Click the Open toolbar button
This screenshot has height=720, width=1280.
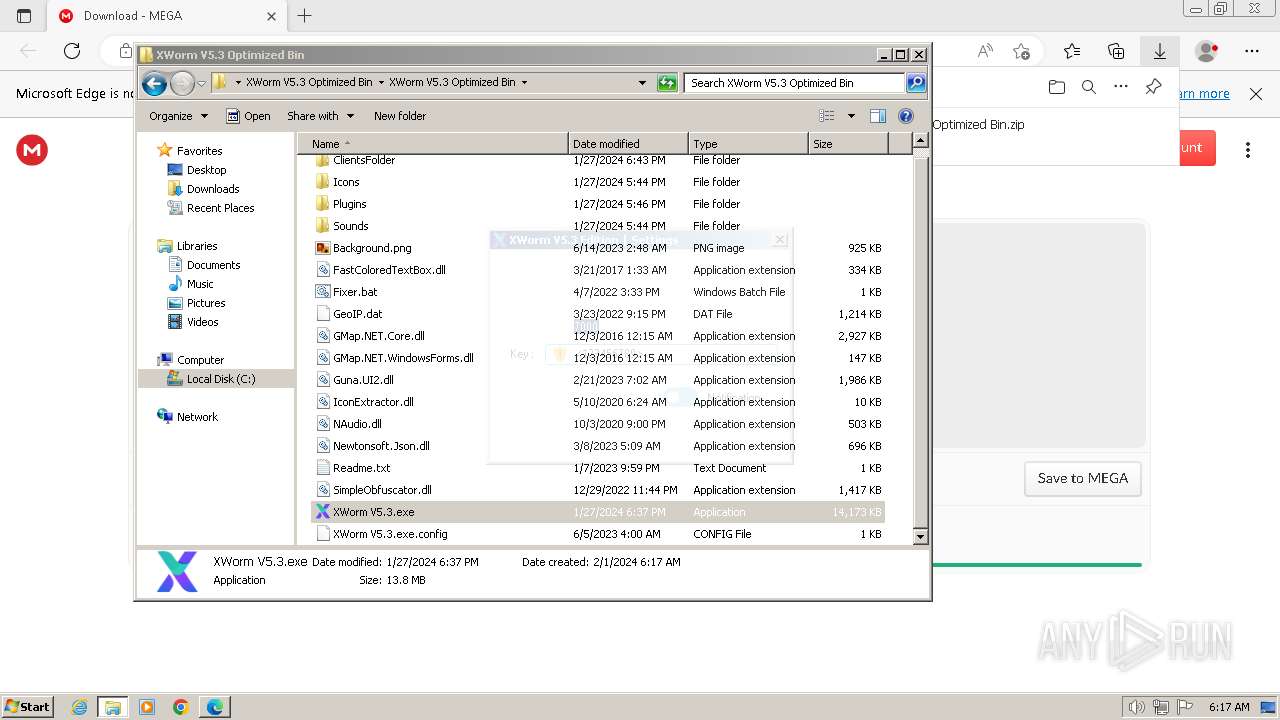click(248, 116)
